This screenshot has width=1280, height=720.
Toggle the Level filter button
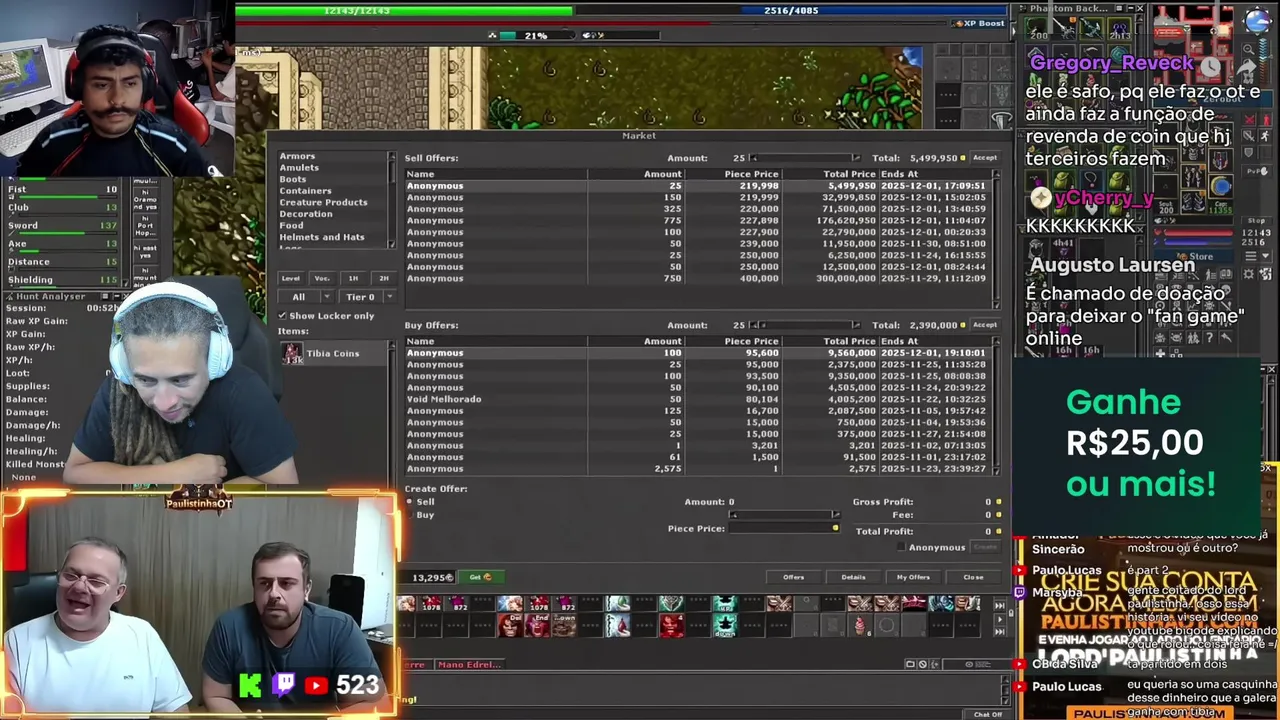point(291,278)
